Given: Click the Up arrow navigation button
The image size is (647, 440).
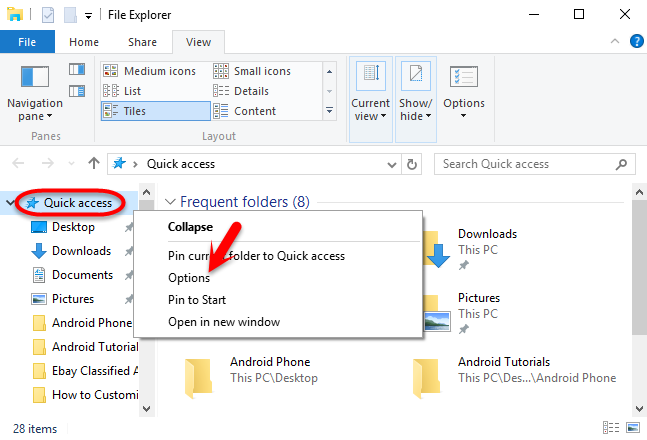Looking at the screenshot, I should pos(93,164).
